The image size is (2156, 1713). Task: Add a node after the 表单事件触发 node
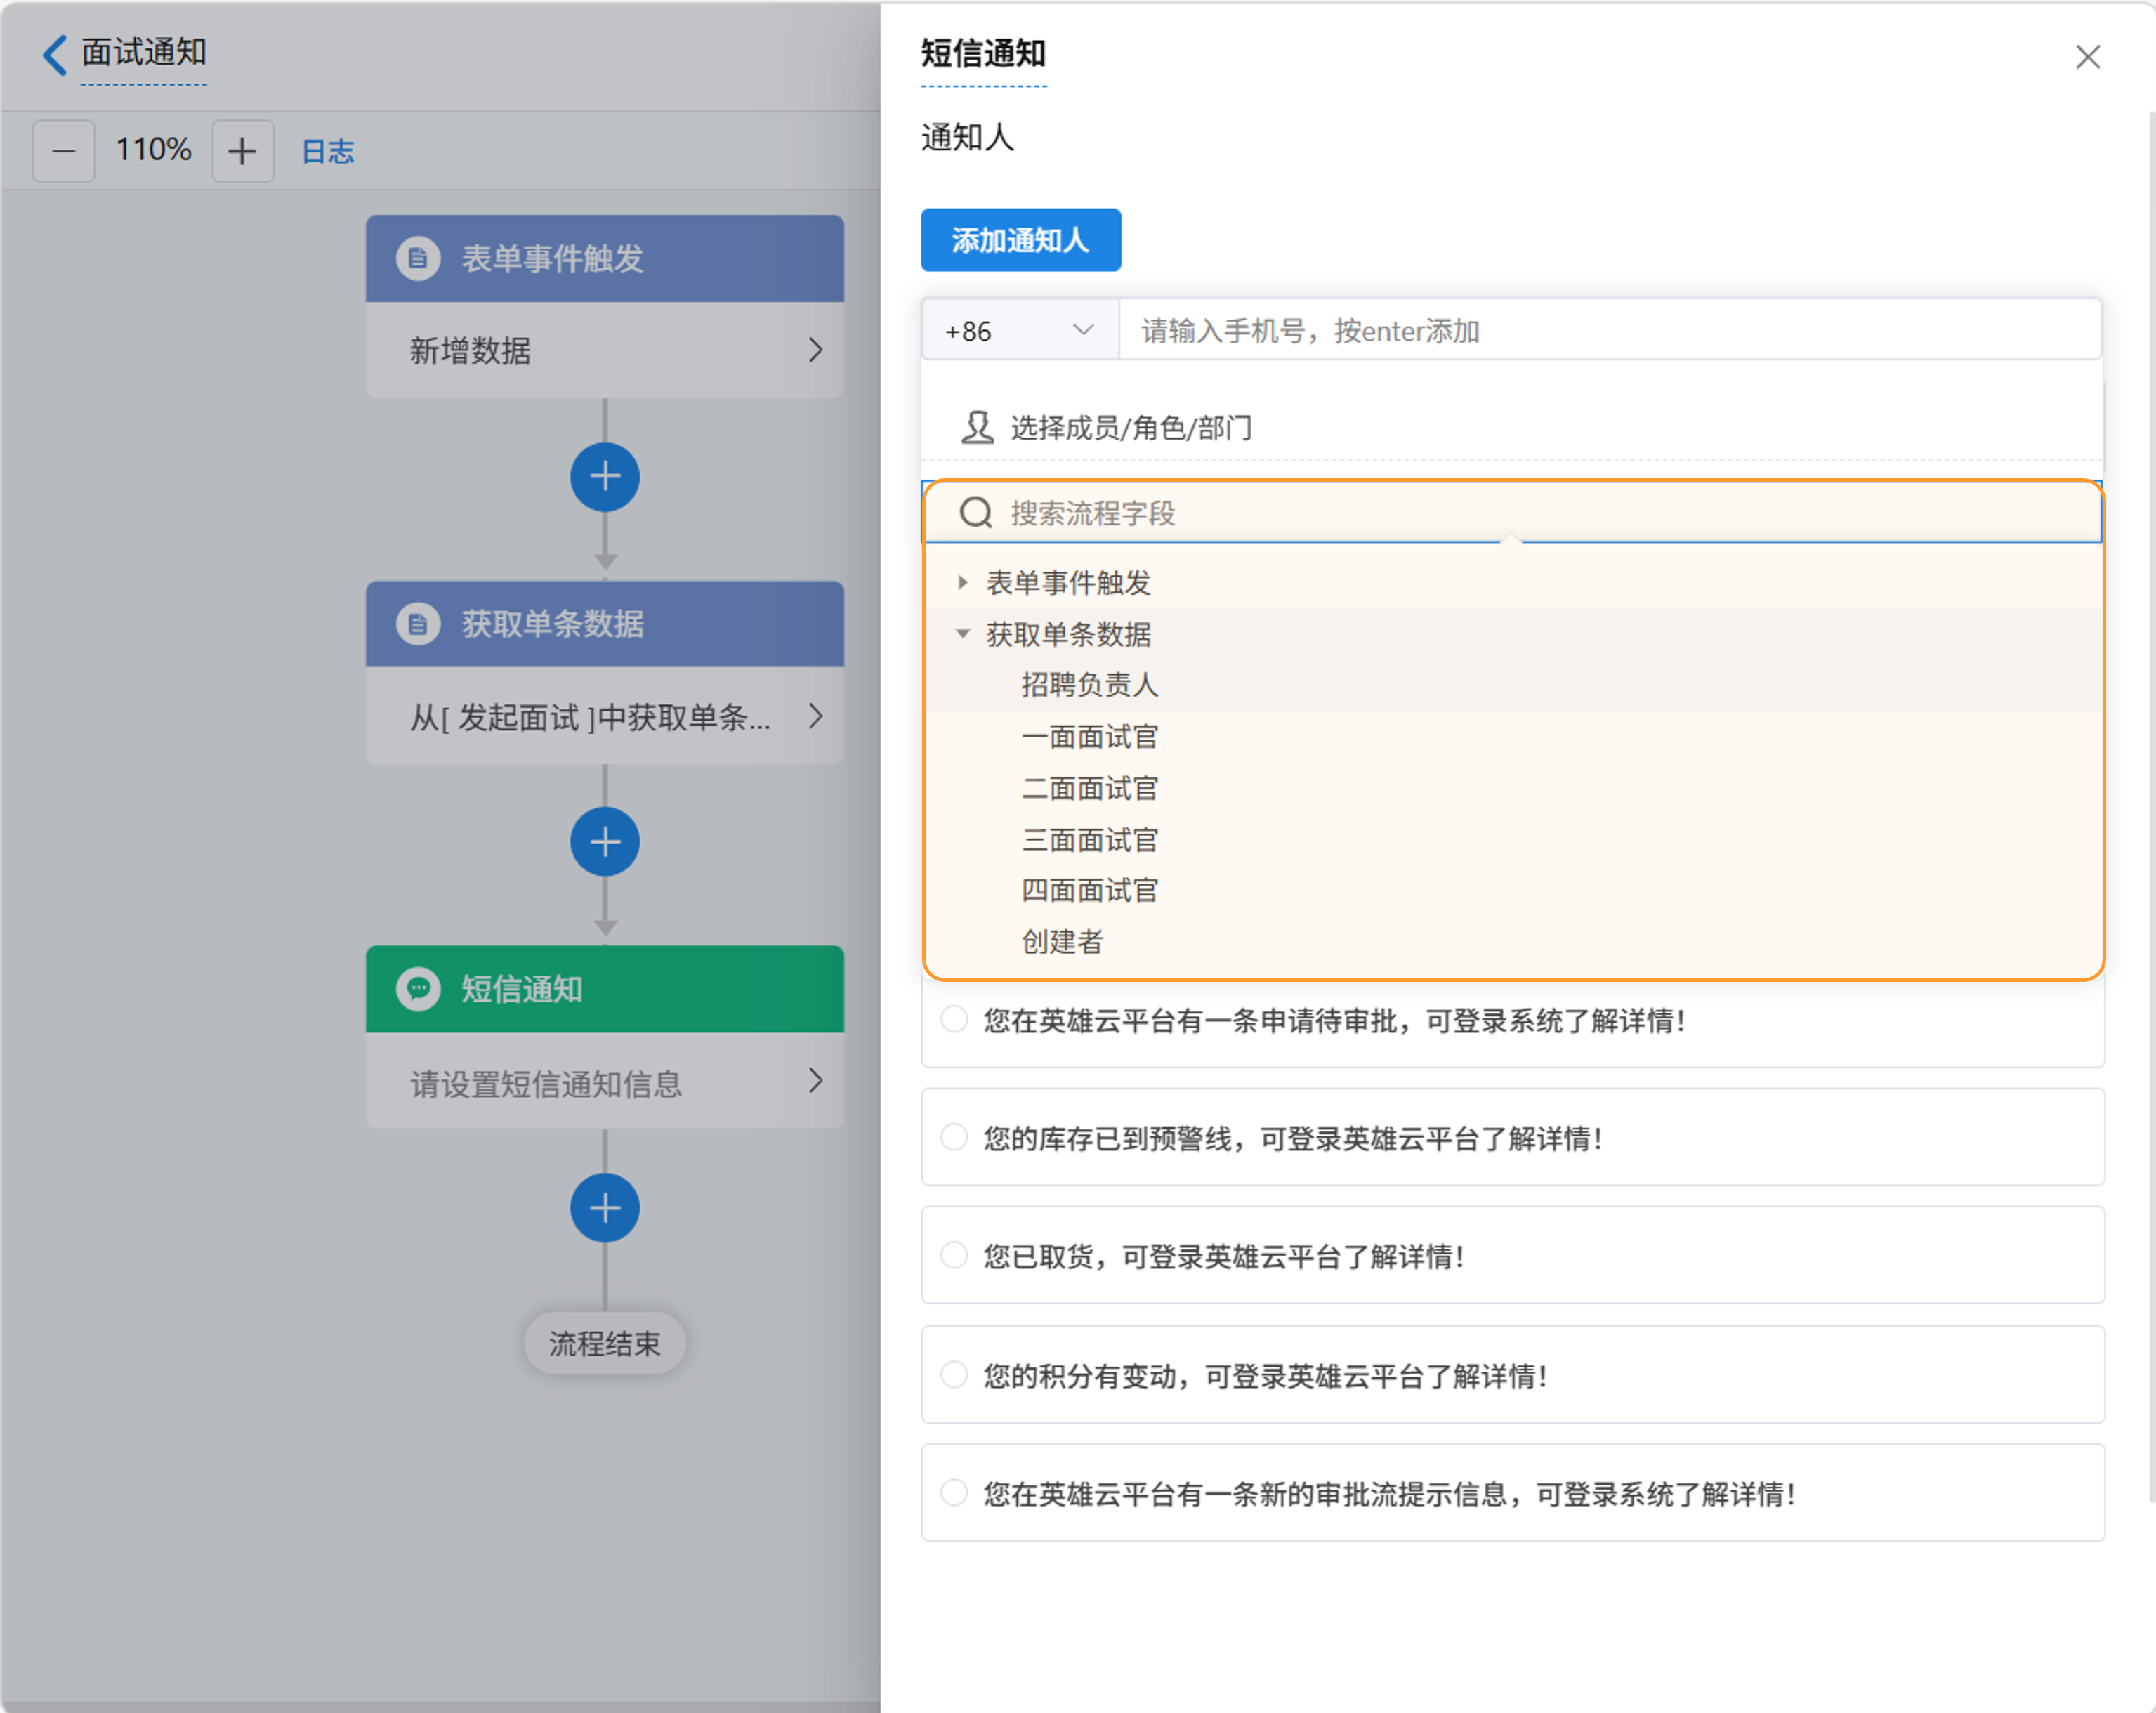[x=605, y=477]
